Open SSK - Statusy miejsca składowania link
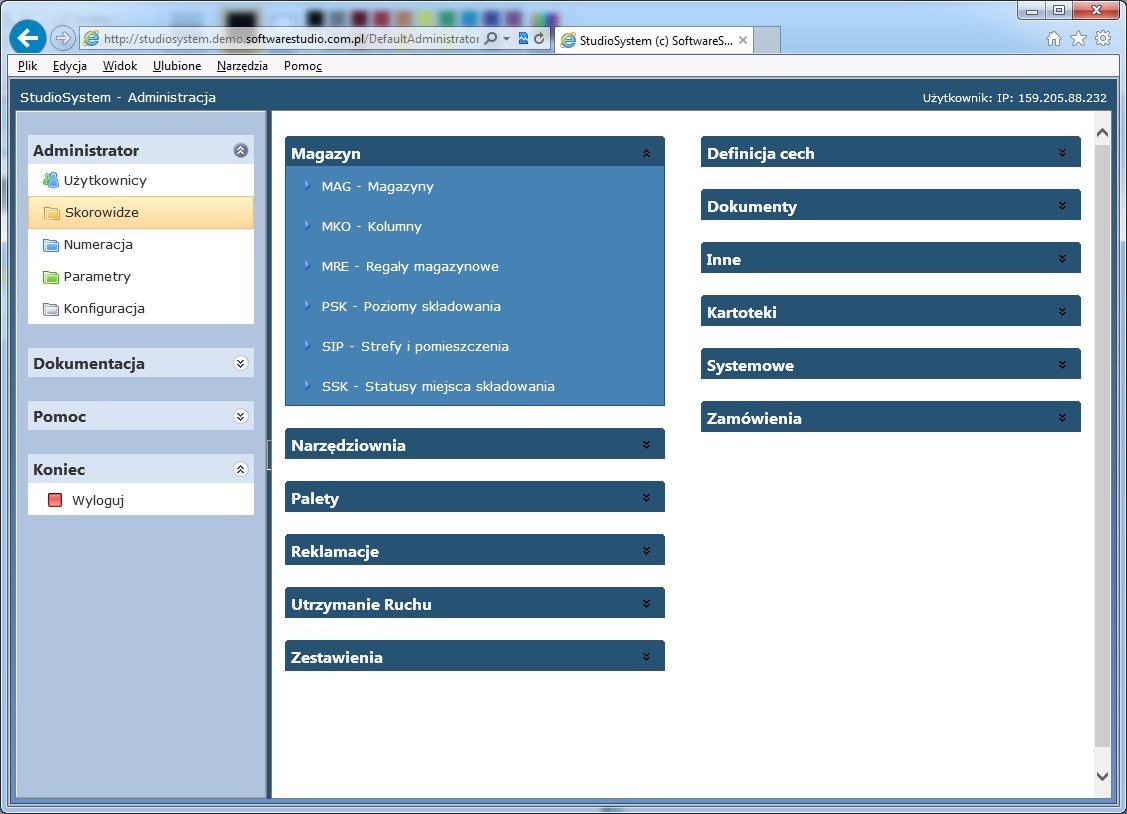The width and height of the screenshot is (1127, 814). 437,386
